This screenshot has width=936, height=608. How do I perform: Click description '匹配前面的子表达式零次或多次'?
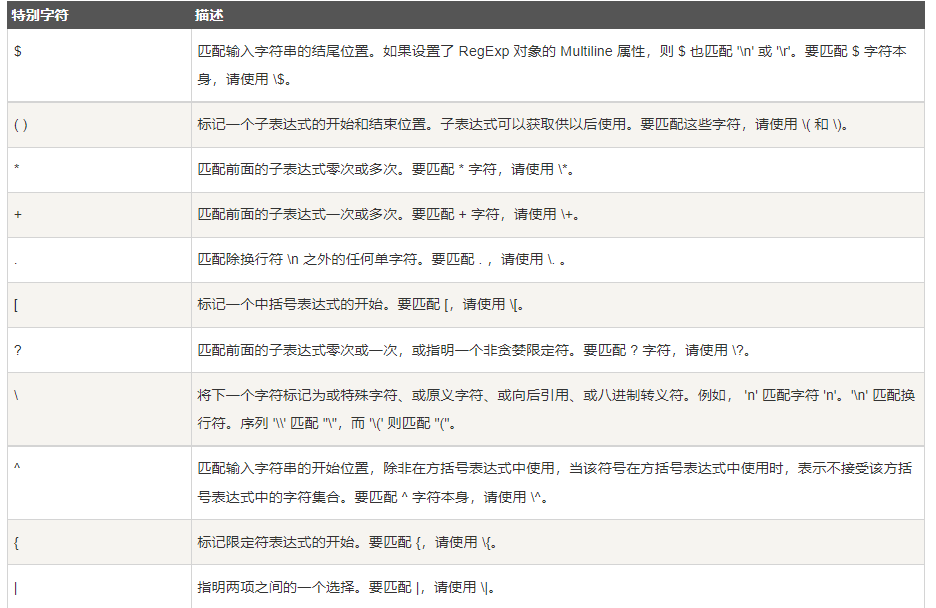(558, 169)
